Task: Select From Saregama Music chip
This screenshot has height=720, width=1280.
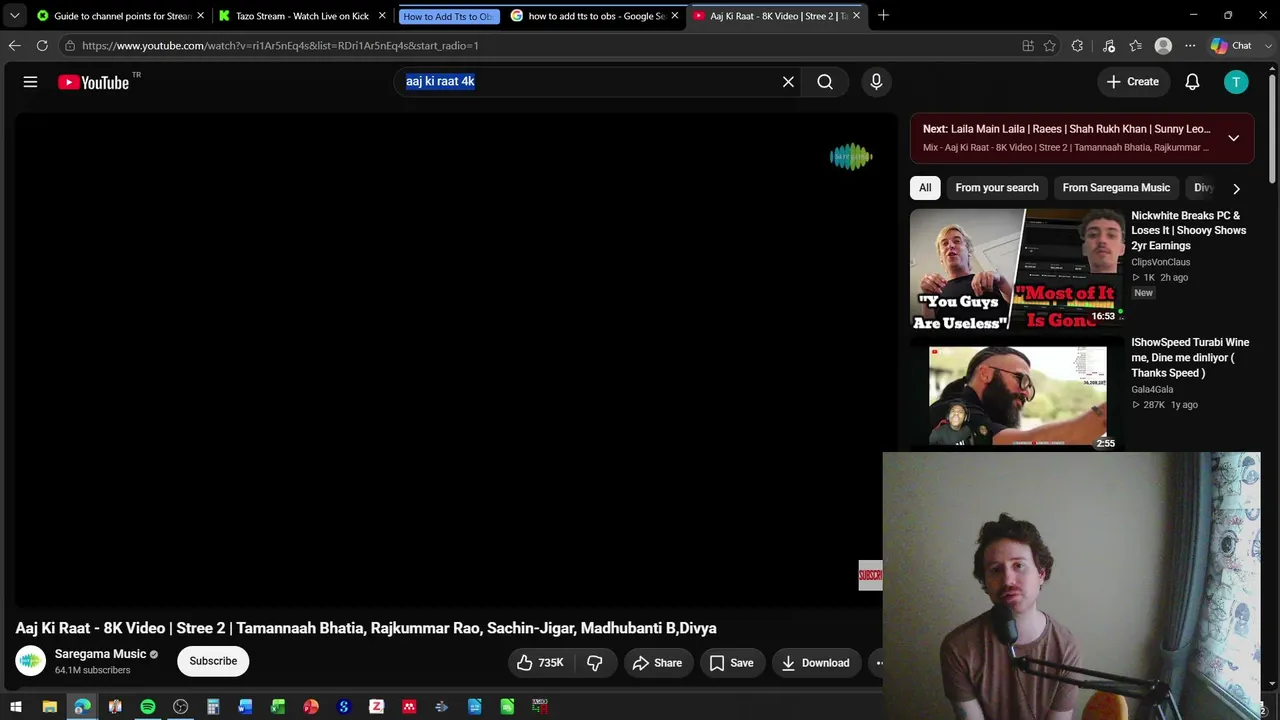Action: [x=1116, y=188]
